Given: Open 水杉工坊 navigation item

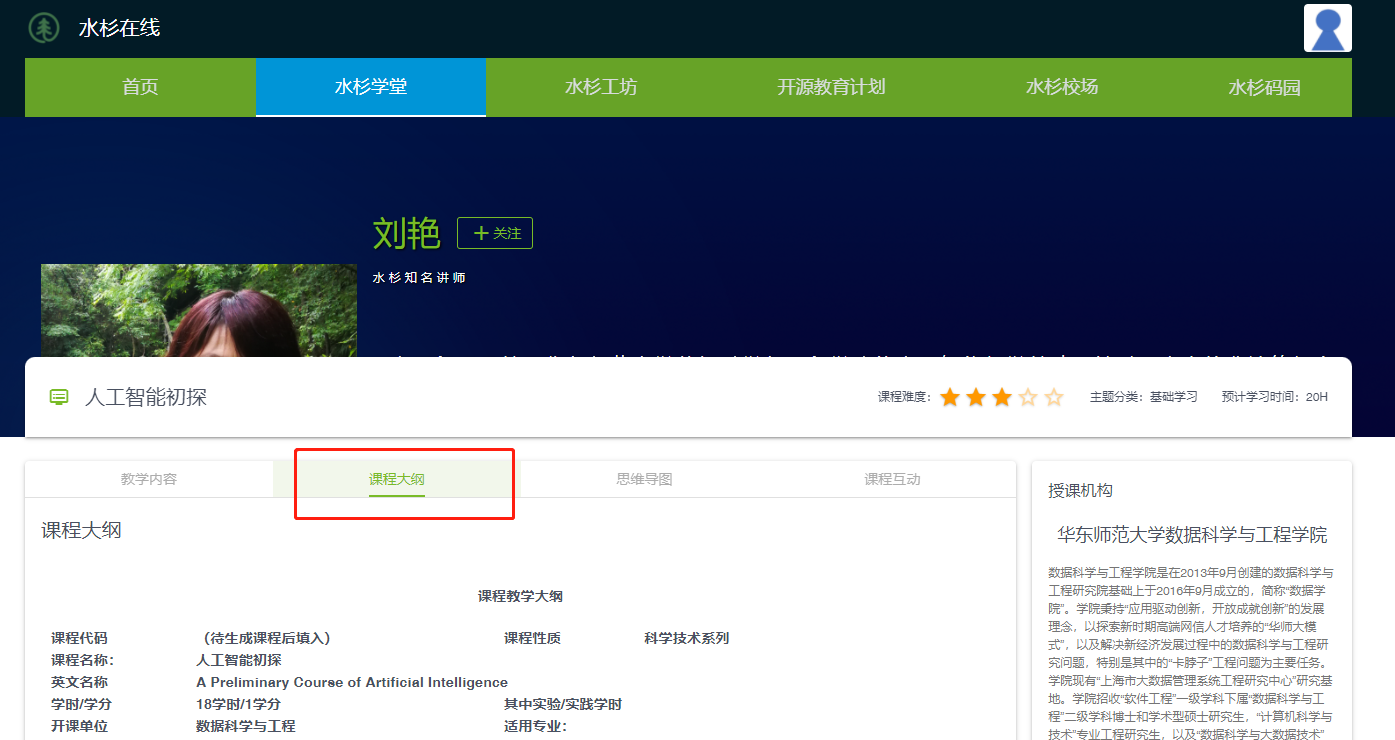Looking at the screenshot, I should pos(600,87).
